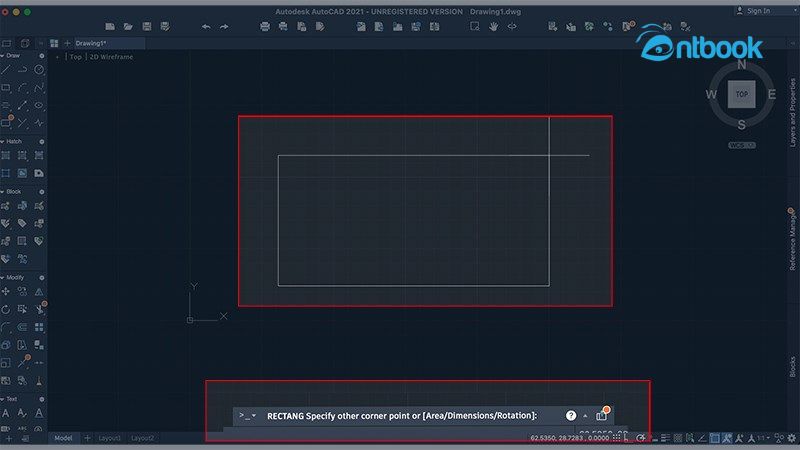Select the Rotate tool in the Modify panel
The height and width of the screenshot is (450, 800).
click(6, 309)
